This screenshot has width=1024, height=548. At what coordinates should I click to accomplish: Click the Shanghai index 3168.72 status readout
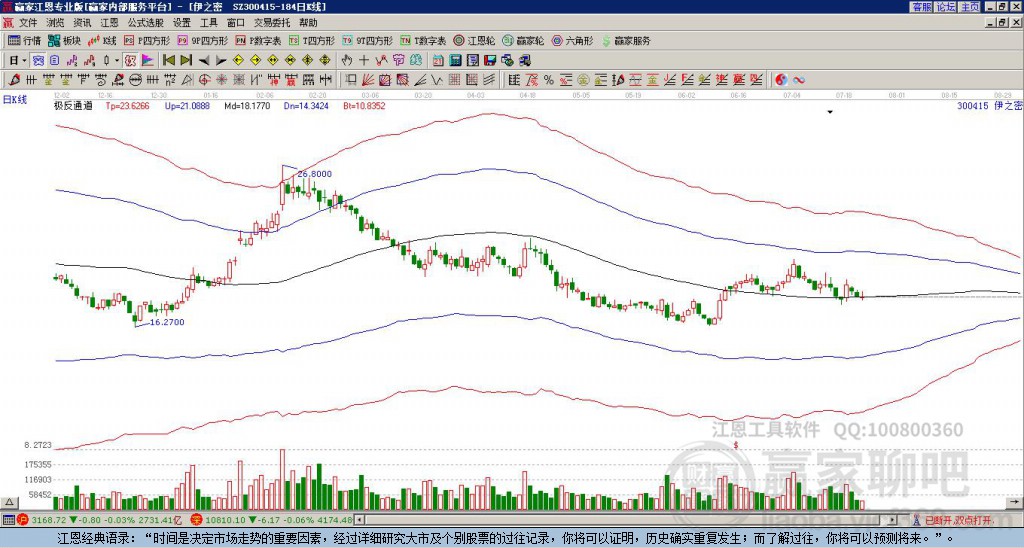coord(100,520)
